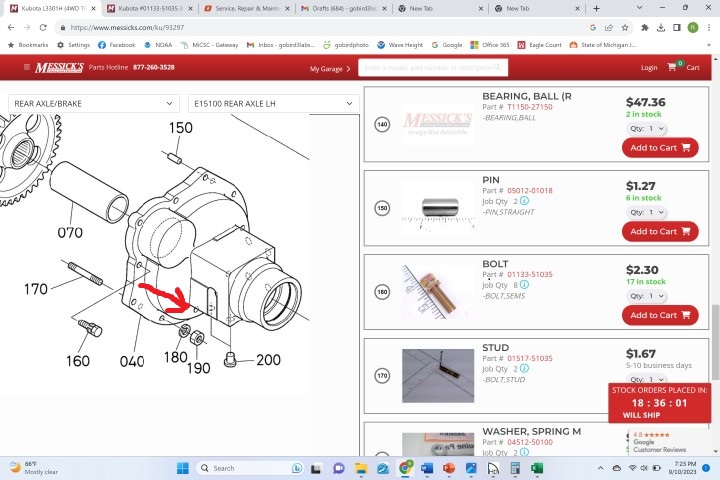Select diagram reference circle 140
Viewport: 720px width, 480px height.
[382, 124]
